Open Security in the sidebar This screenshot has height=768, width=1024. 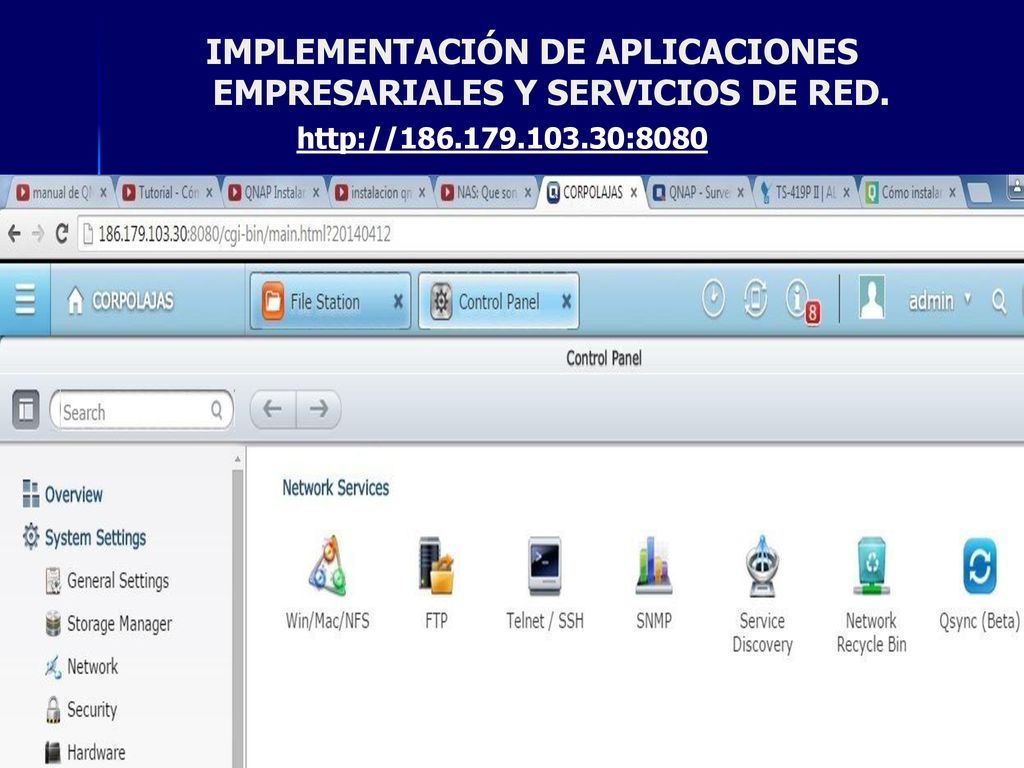[81, 710]
